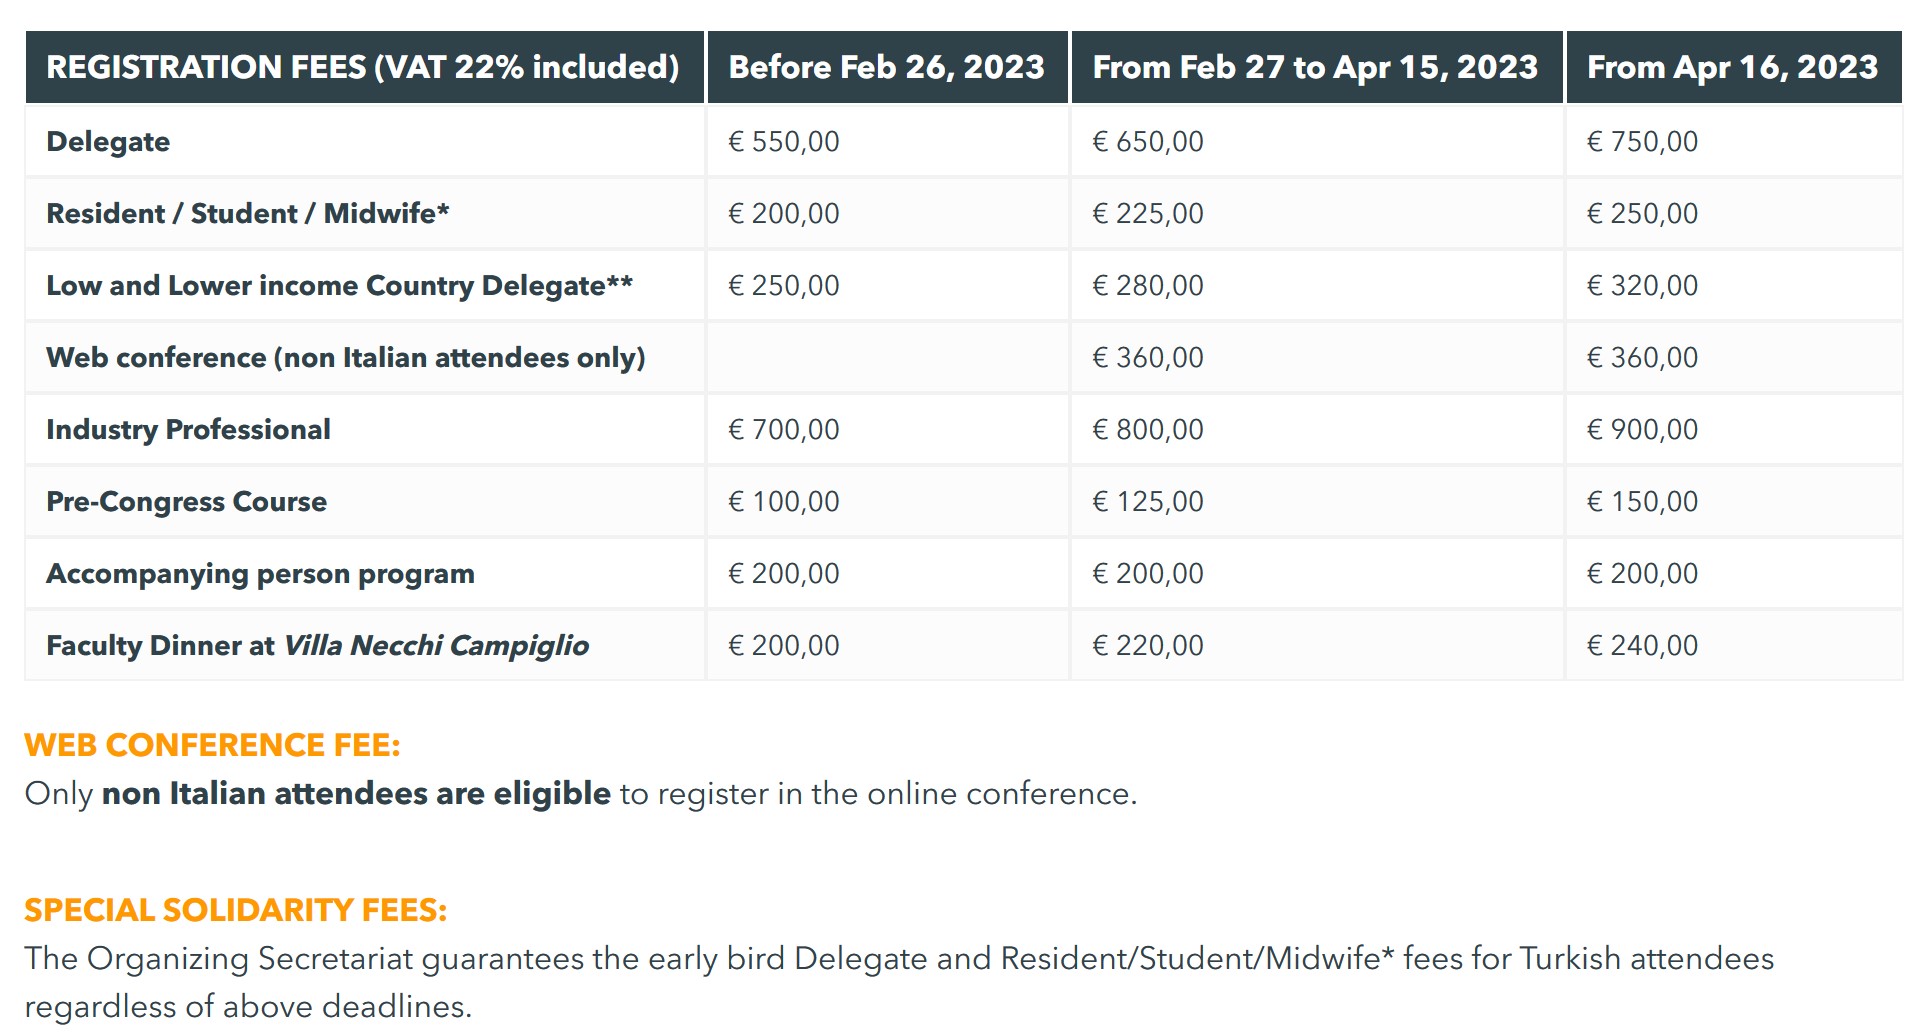The height and width of the screenshot is (1034, 1926).
Task: Click the Delegate row label
Action: (108, 141)
